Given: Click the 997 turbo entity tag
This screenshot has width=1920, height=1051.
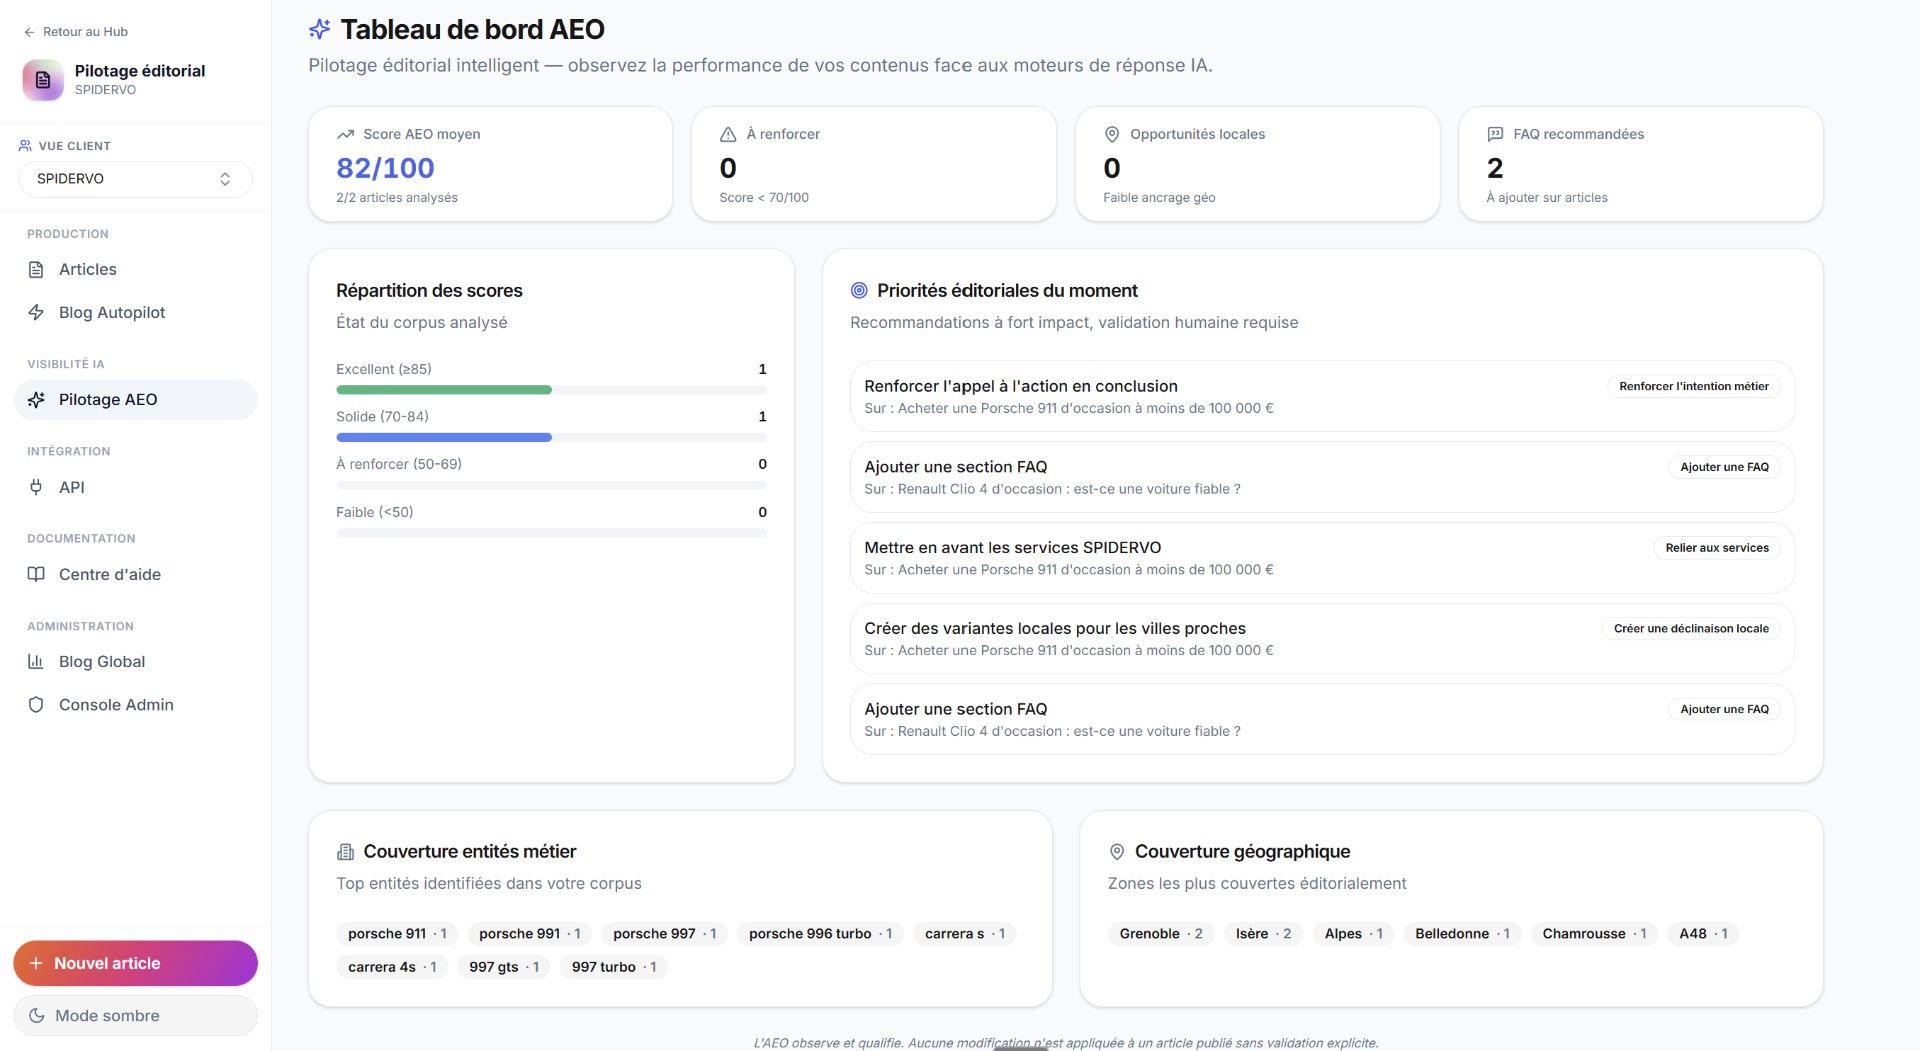Looking at the screenshot, I should [614, 967].
